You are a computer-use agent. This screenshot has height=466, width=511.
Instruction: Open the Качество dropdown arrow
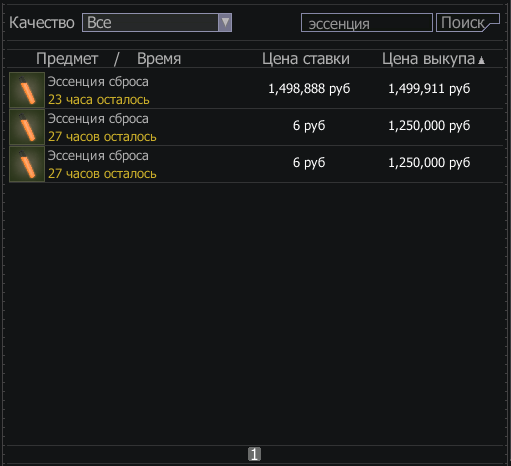(225, 23)
